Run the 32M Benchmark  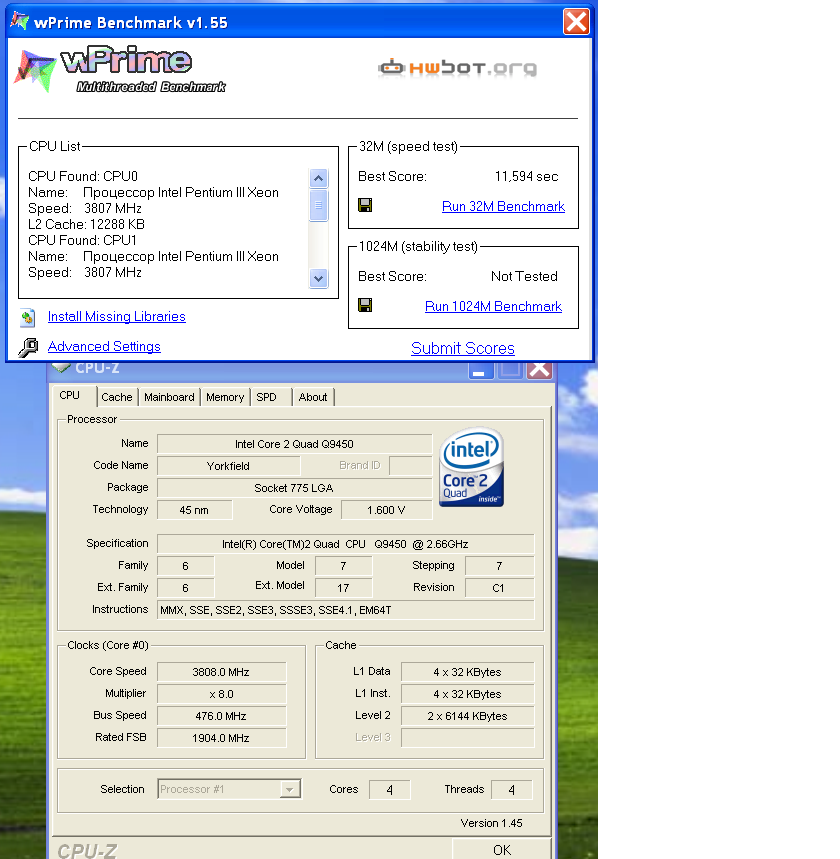point(503,207)
